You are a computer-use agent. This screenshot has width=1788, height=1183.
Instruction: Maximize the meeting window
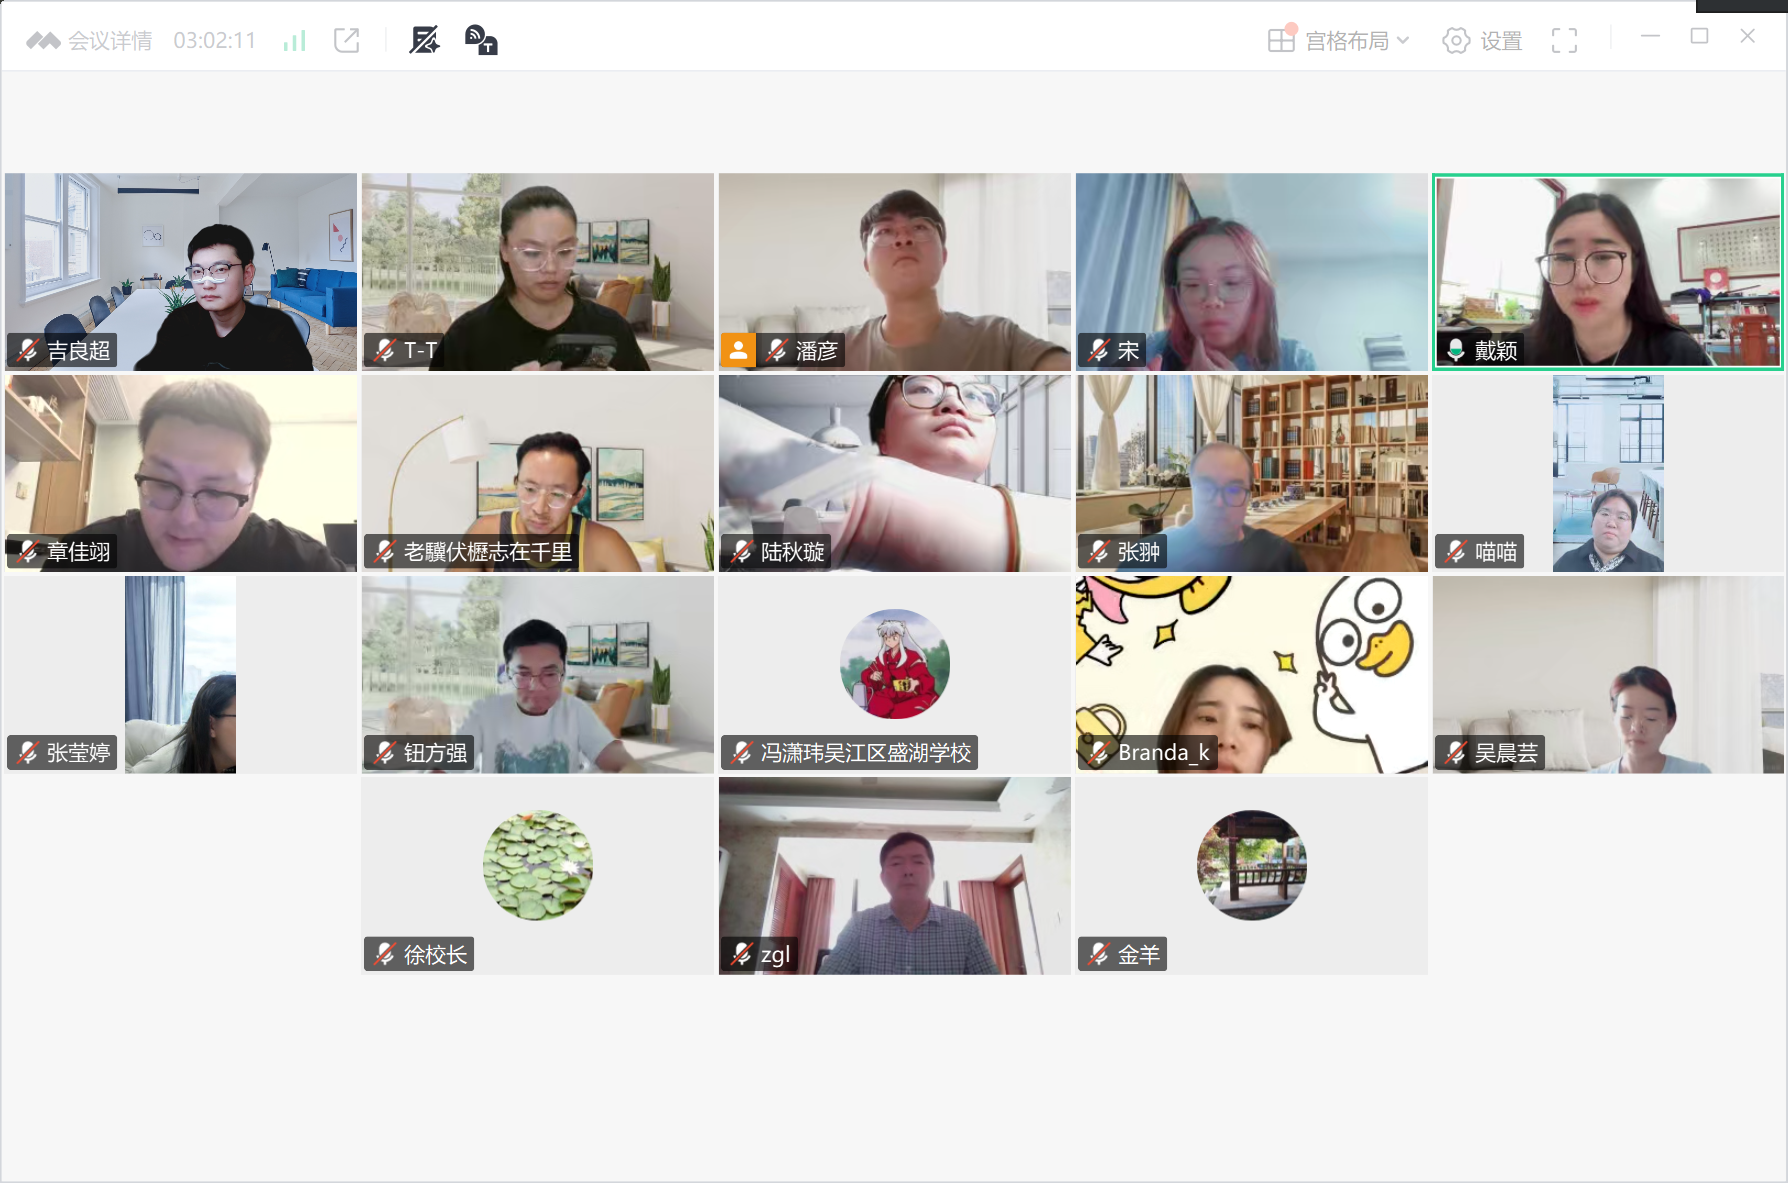(1699, 37)
